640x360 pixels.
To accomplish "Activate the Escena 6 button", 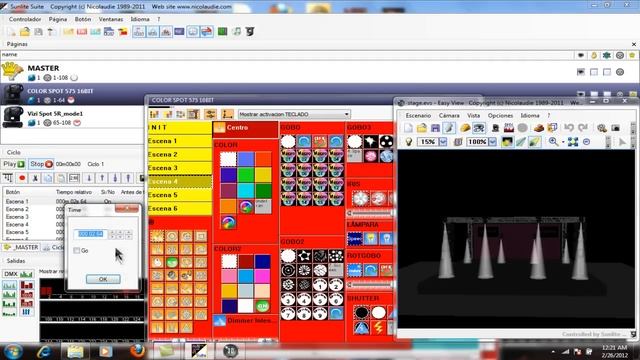I will coord(180,208).
